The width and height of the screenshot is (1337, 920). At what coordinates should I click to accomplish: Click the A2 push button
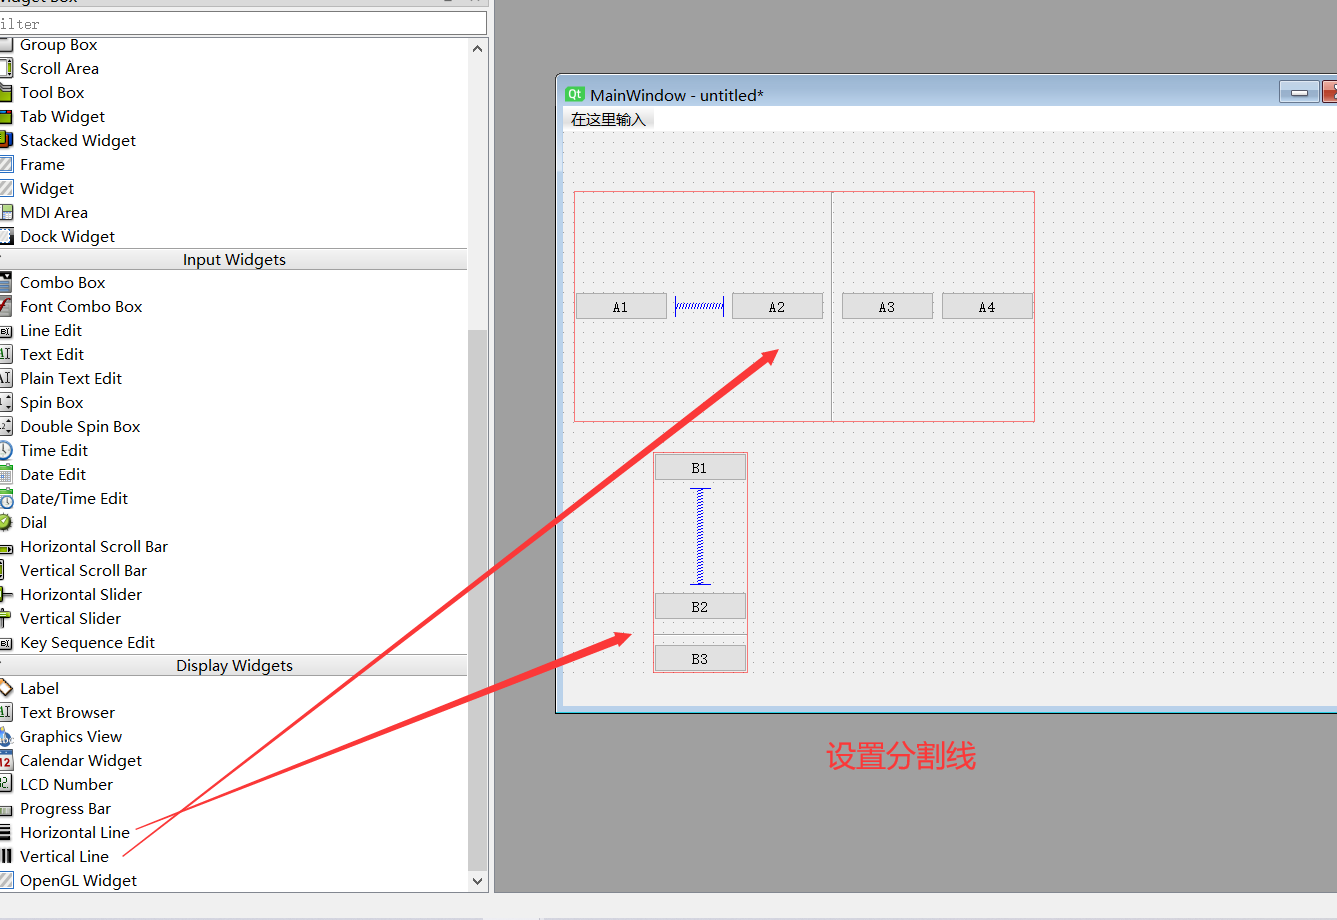(777, 306)
